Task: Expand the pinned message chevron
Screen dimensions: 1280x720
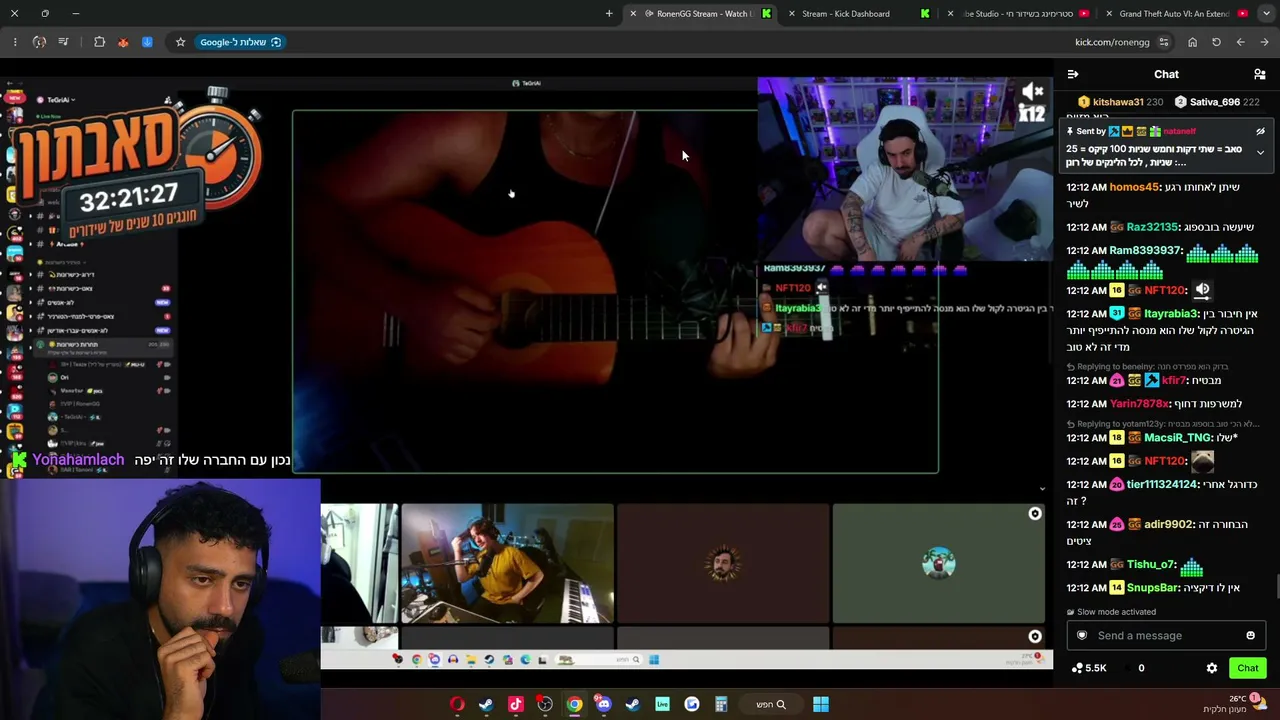Action: (1260, 153)
